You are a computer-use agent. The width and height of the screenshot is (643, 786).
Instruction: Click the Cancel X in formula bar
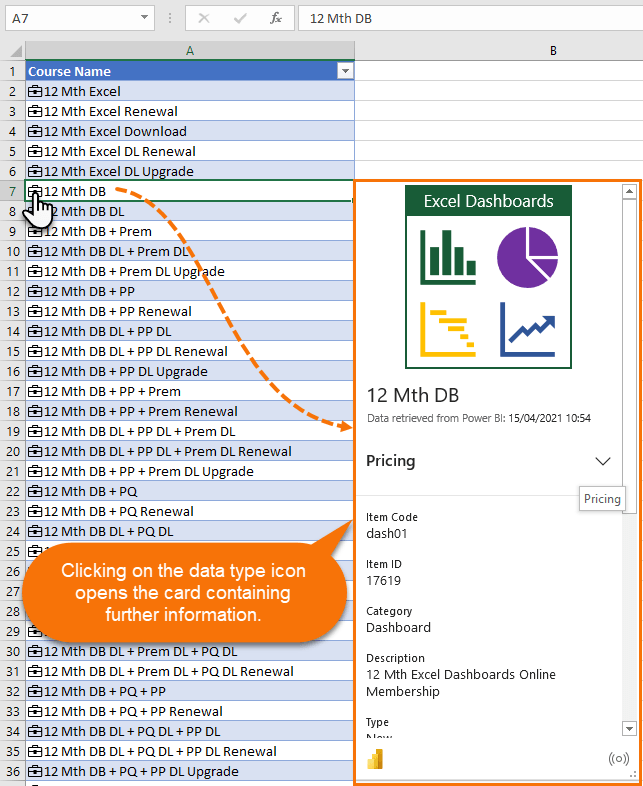click(x=203, y=19)
